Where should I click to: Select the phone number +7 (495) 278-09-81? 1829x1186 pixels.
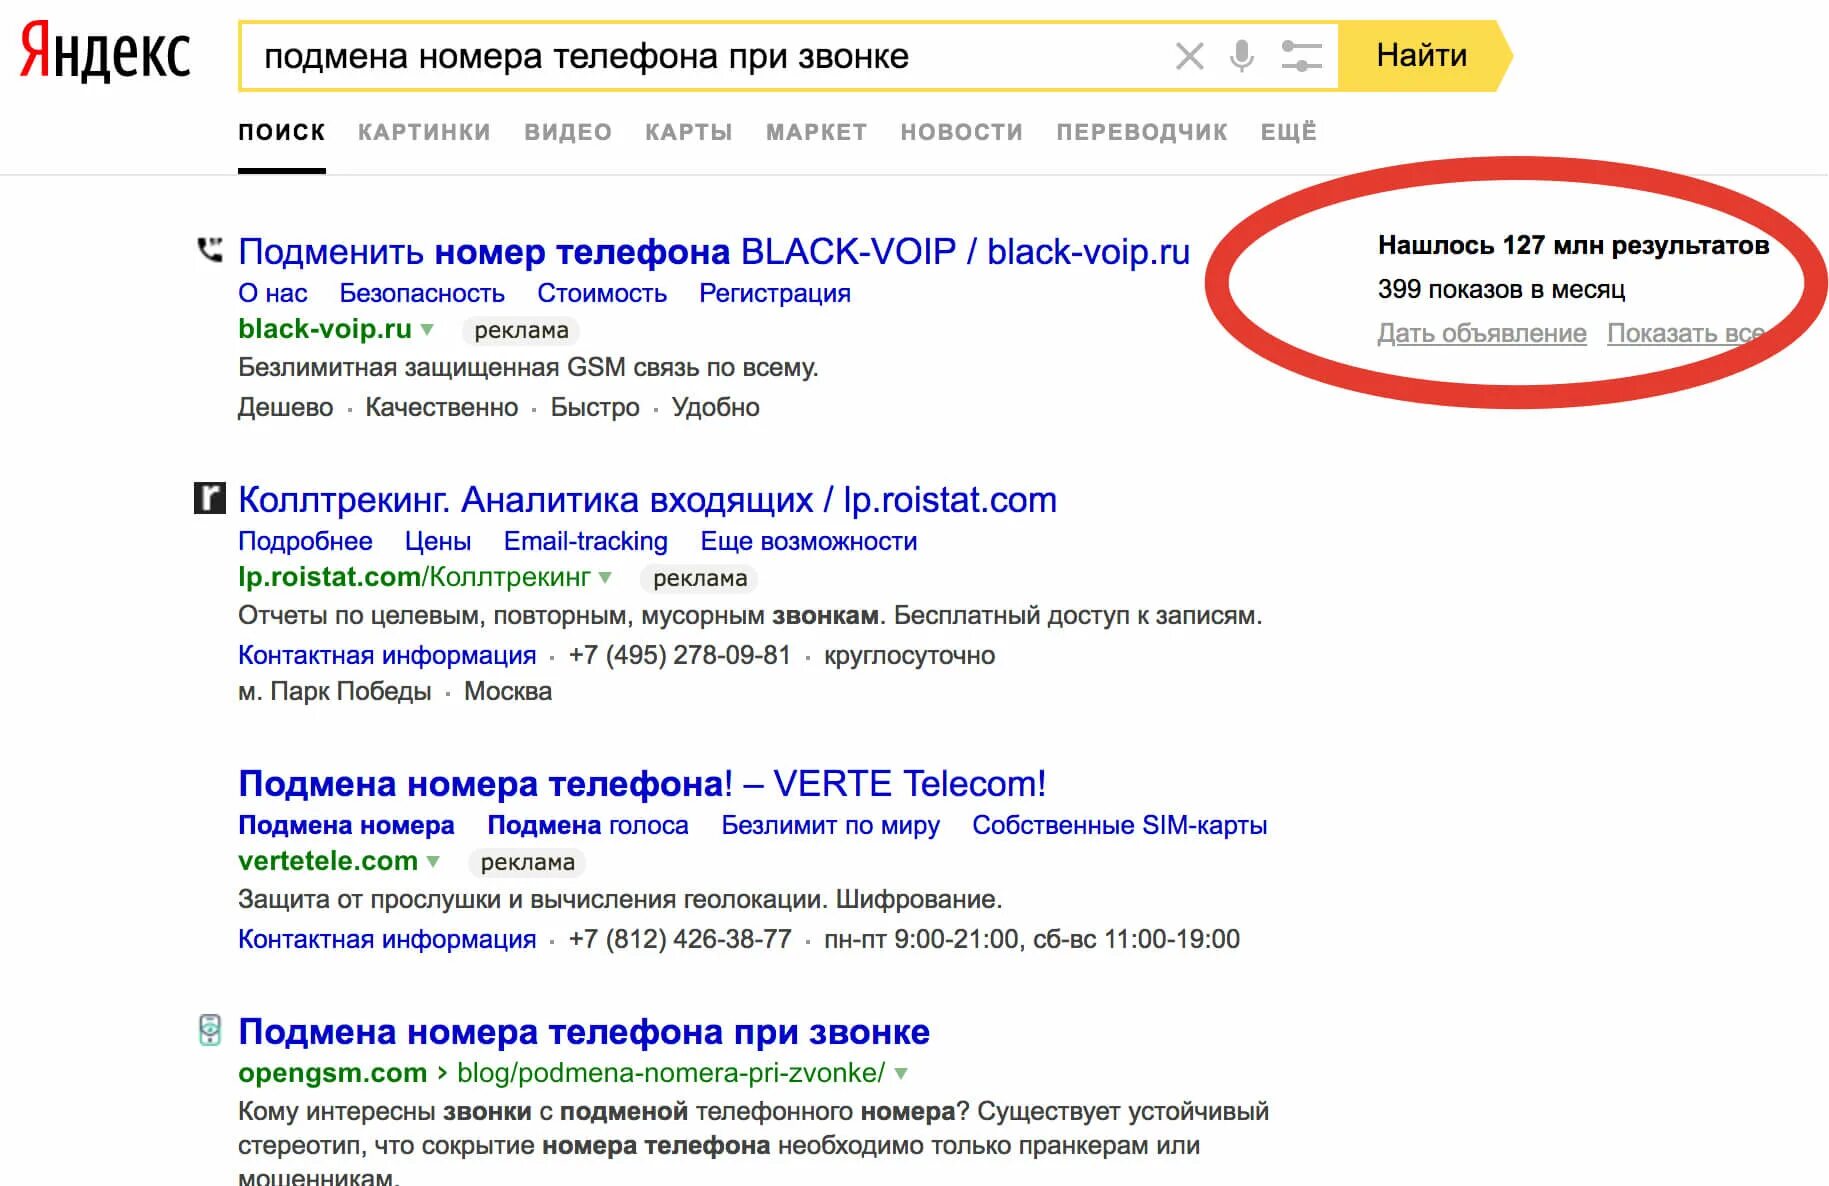tap(680, 655)
